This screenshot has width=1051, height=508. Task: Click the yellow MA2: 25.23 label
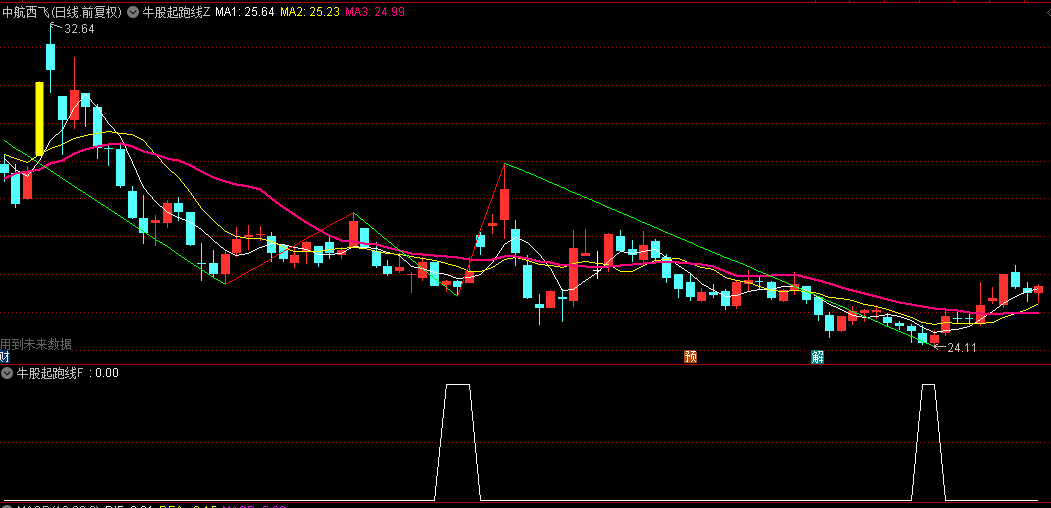[x=310, y=11]
